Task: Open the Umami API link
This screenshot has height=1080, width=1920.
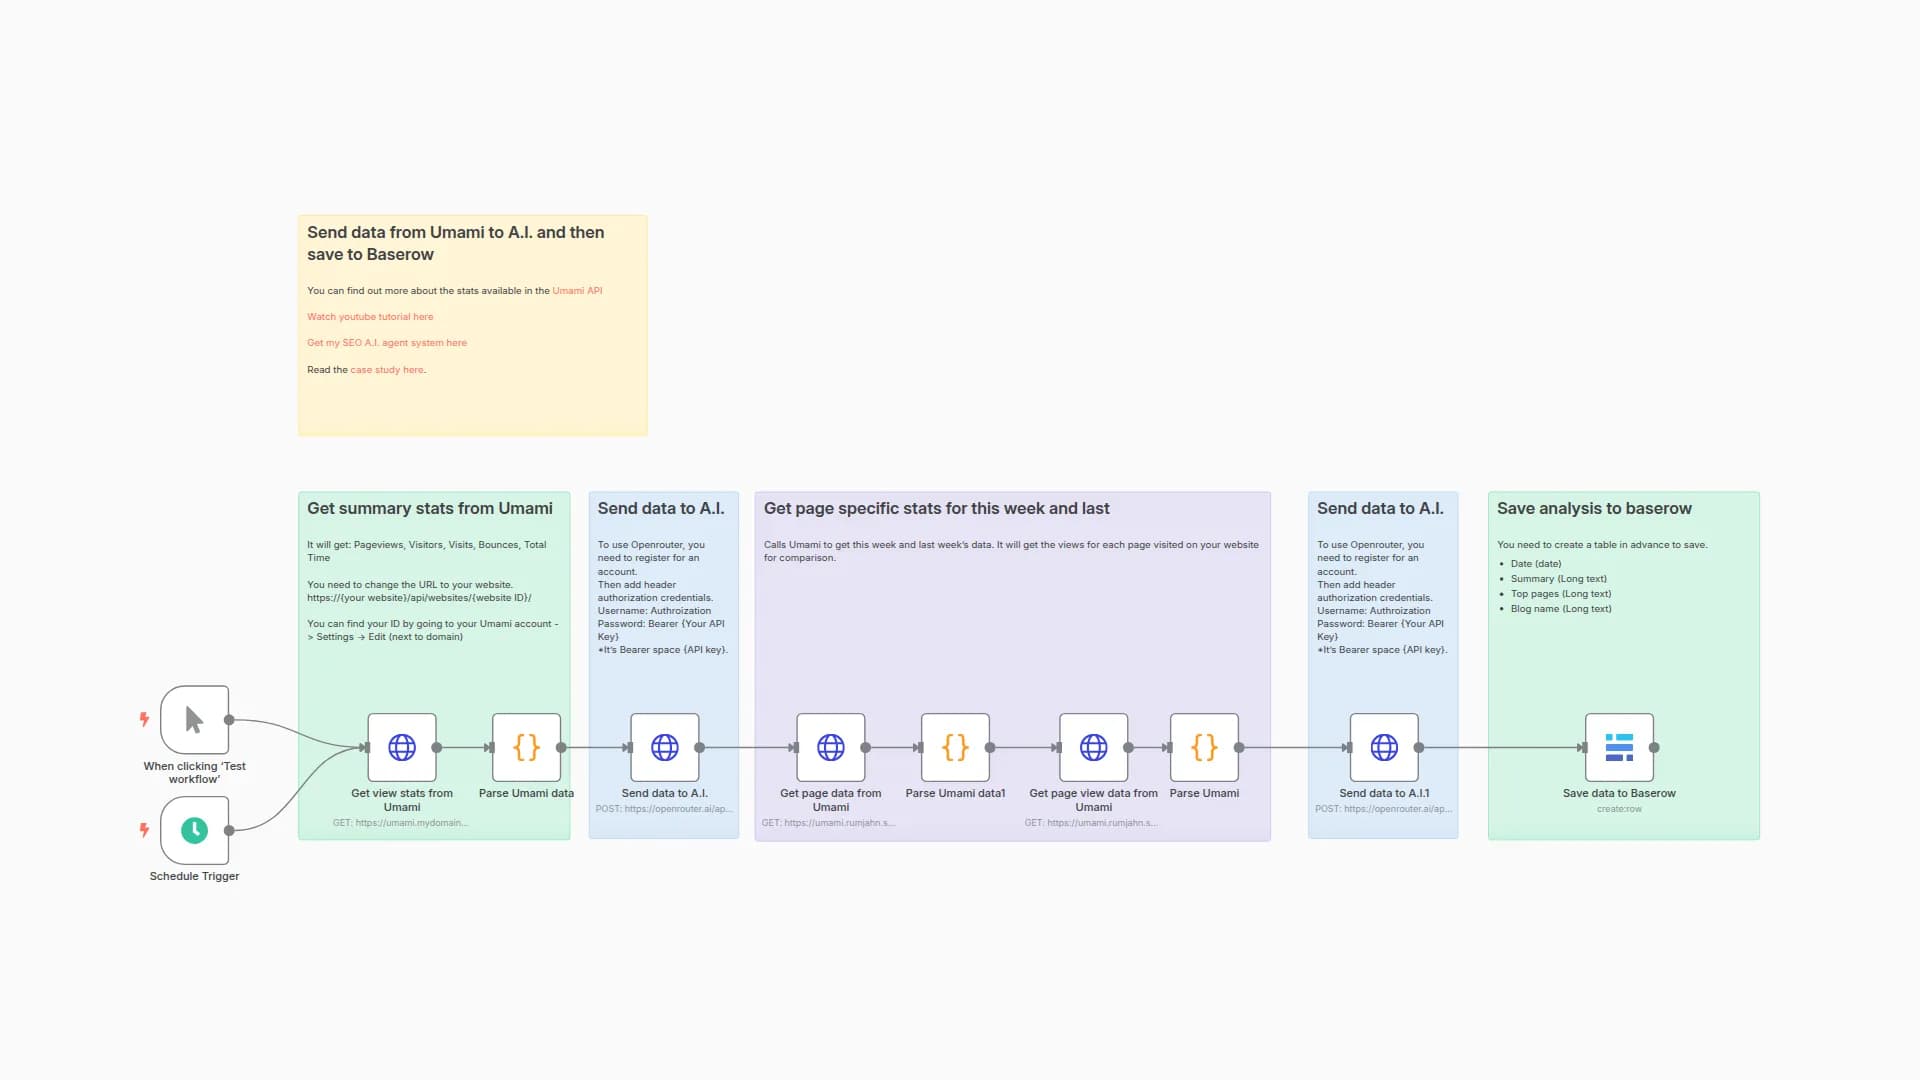Action: pos(577,291)
